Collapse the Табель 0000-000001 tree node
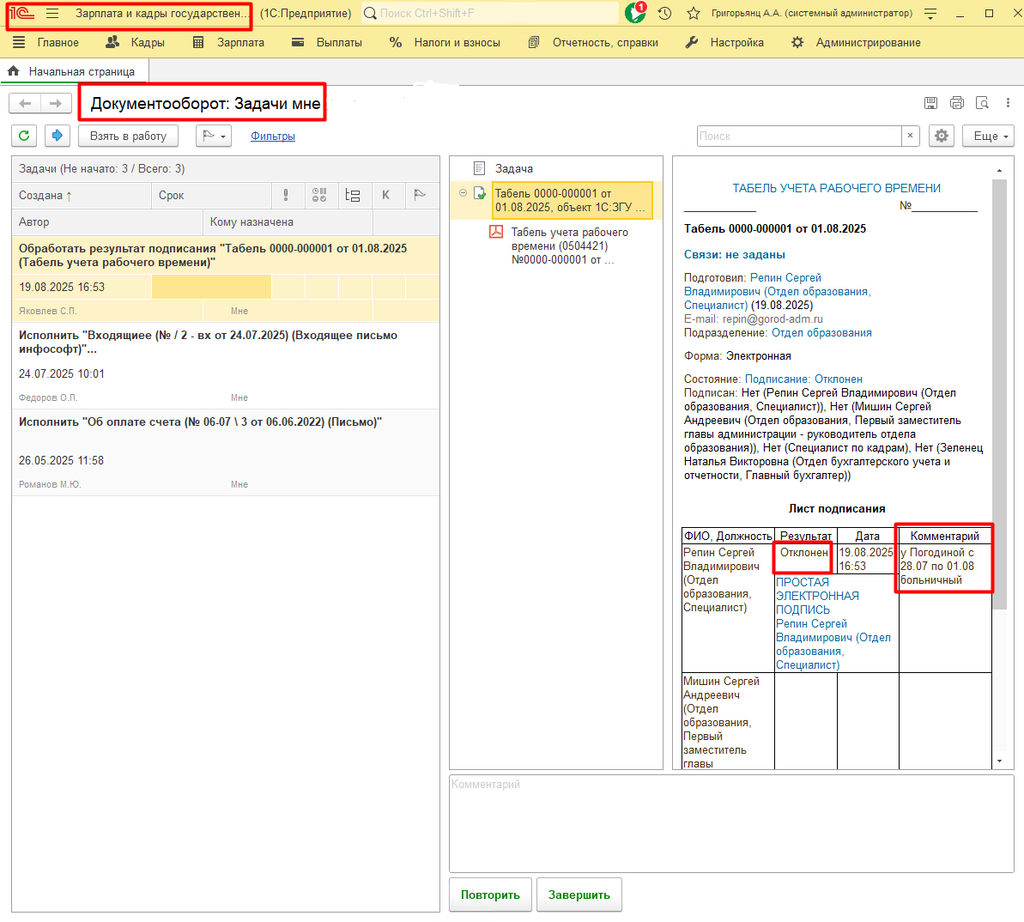Screen dimensions: 1024x922 463,194
